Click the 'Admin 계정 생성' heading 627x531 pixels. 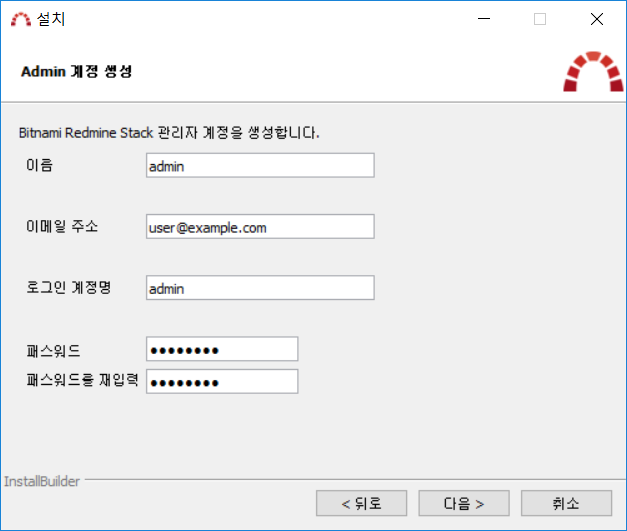click(x=76, y=72)
